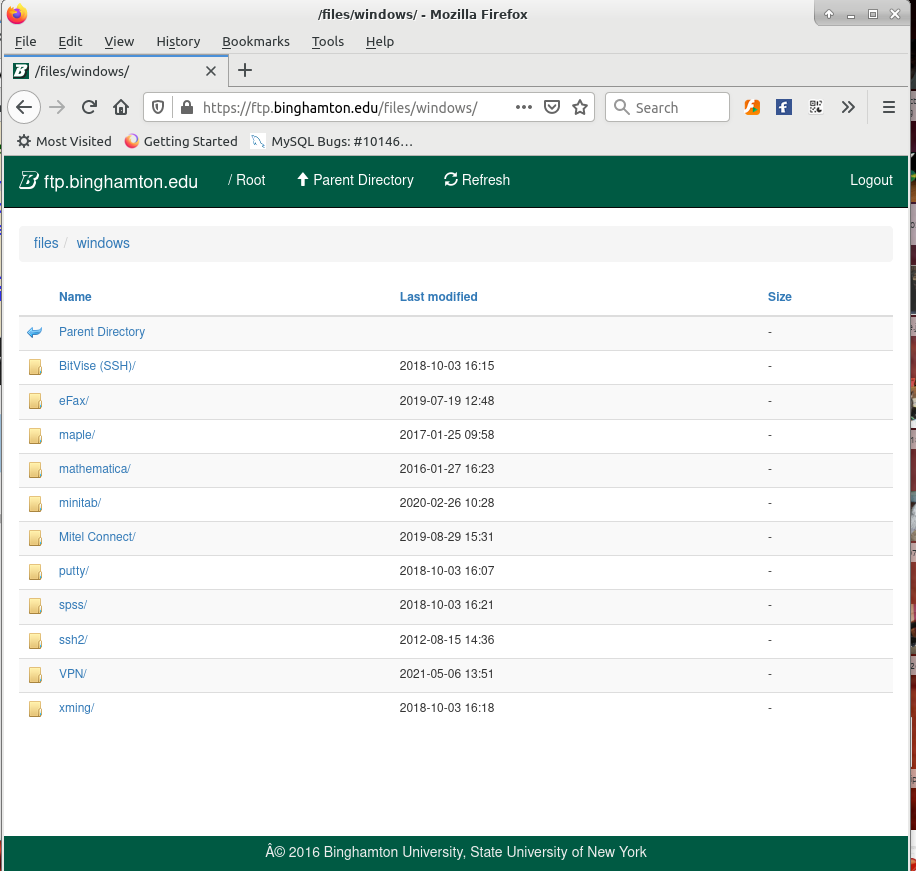Open the Parent Directory row link
This screenshot has height=871, width=916.
coord(102,332)
